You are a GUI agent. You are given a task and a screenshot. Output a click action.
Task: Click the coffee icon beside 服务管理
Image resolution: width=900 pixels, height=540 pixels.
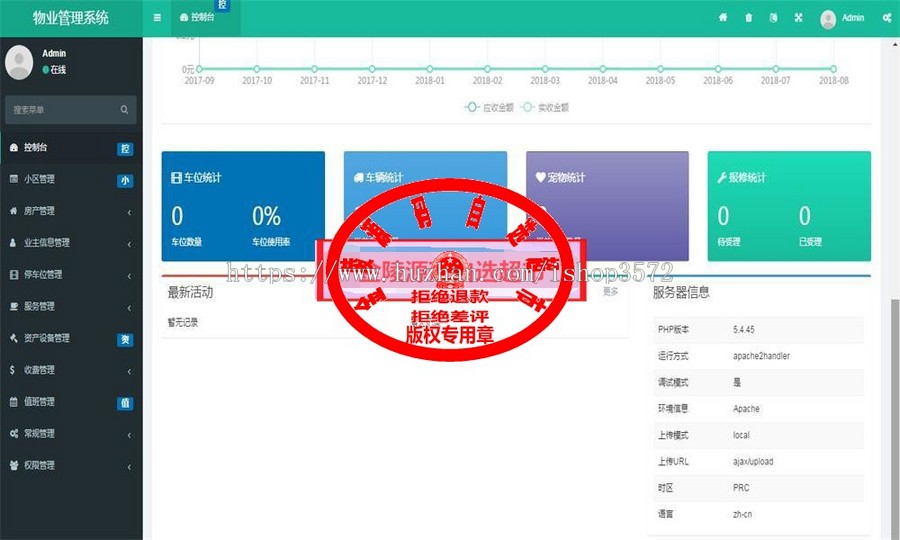pos(14,306)
